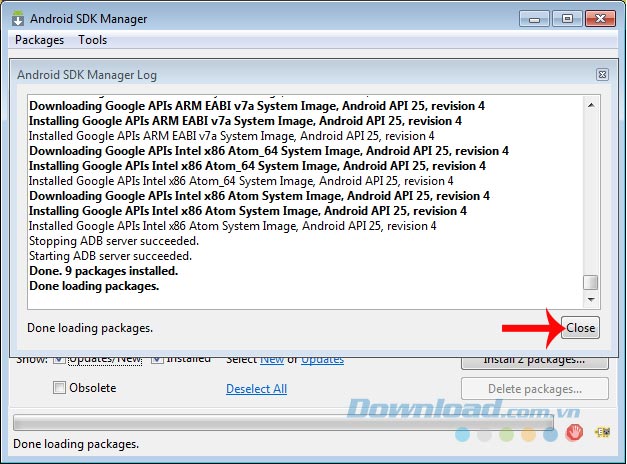Click 'Stopping ADB server succeeded.' line

click(114, 241)
